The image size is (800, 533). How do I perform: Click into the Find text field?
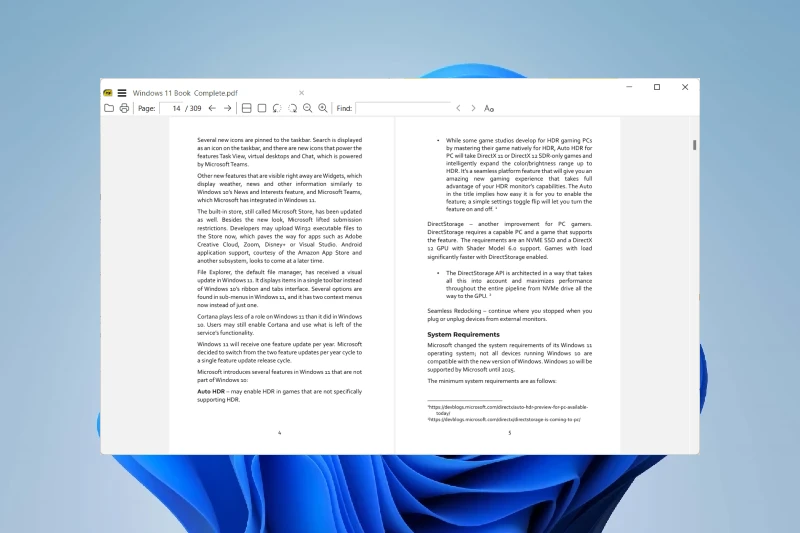pyautogui.click(x=403, y=108)
